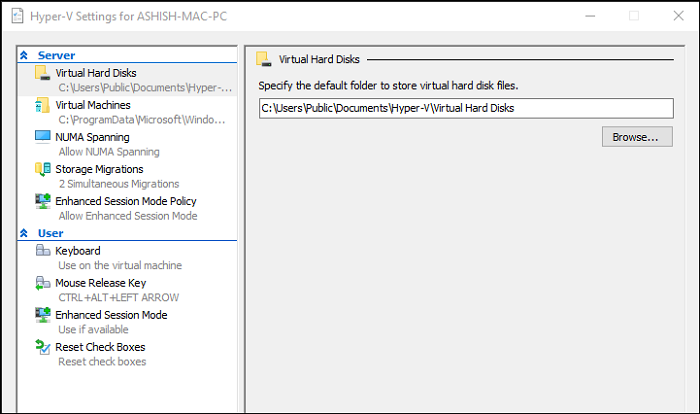This screenshot has height=414, width=700.
Task: Click the Virtual Hard Disks heading in right pane
Action: point(319,59)
